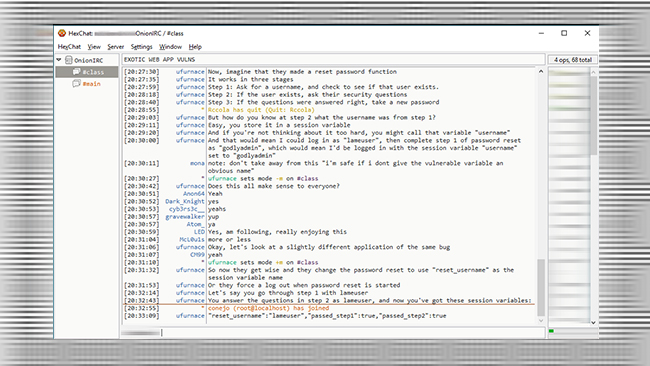The image size is (650, 366).
Task: Click the timestamp [20:27:30]
Action: click(141, 72)
